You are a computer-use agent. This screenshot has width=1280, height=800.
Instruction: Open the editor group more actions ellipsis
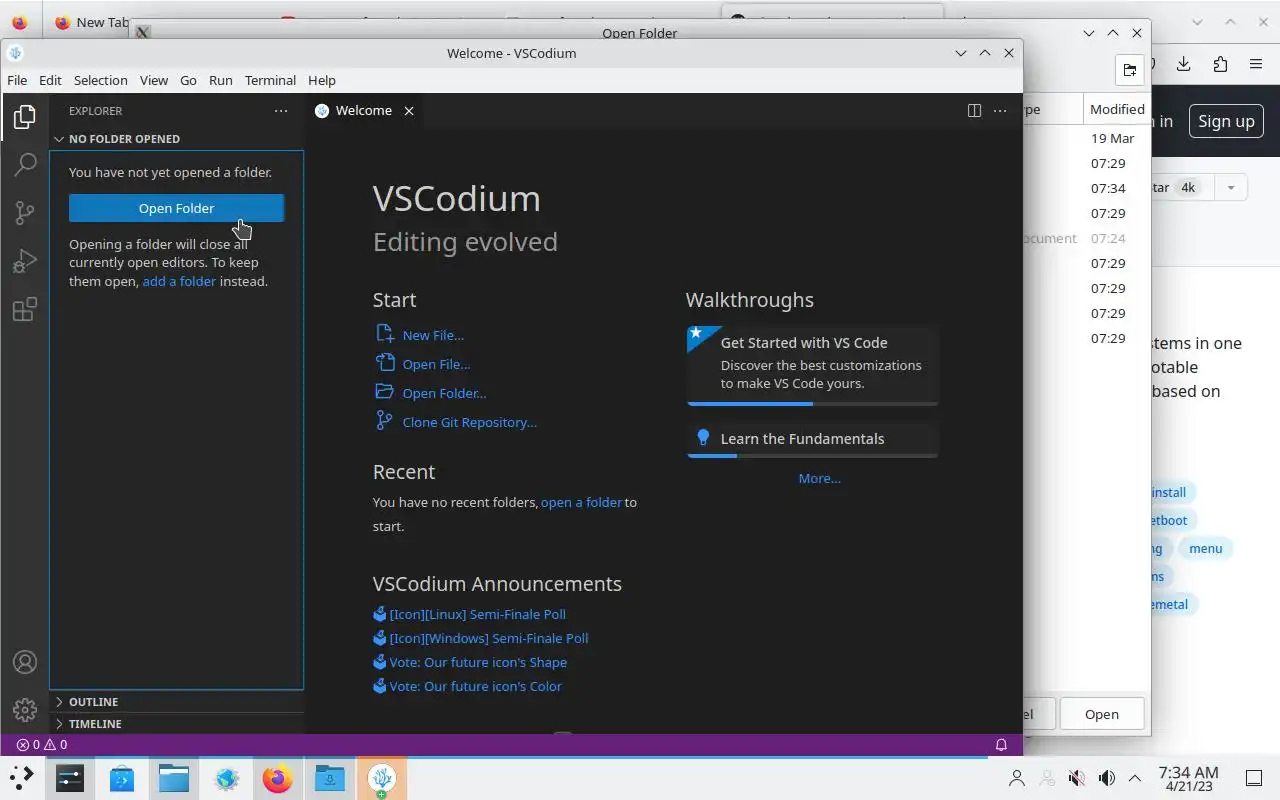(x=1000, y=111)
